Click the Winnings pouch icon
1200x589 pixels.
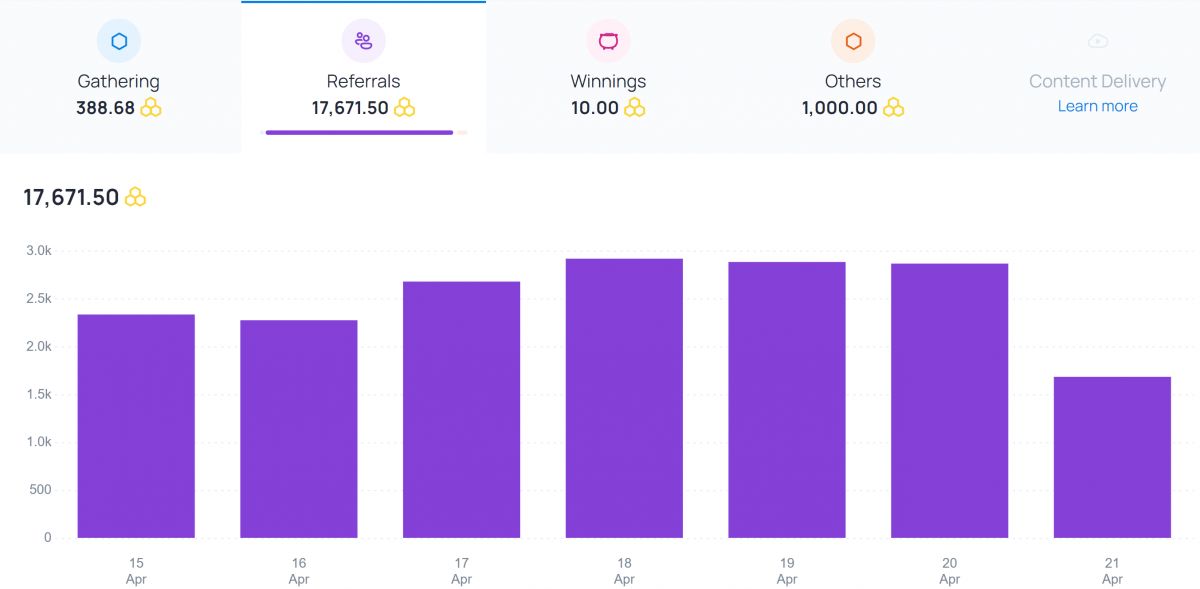[x=608, y=40]
